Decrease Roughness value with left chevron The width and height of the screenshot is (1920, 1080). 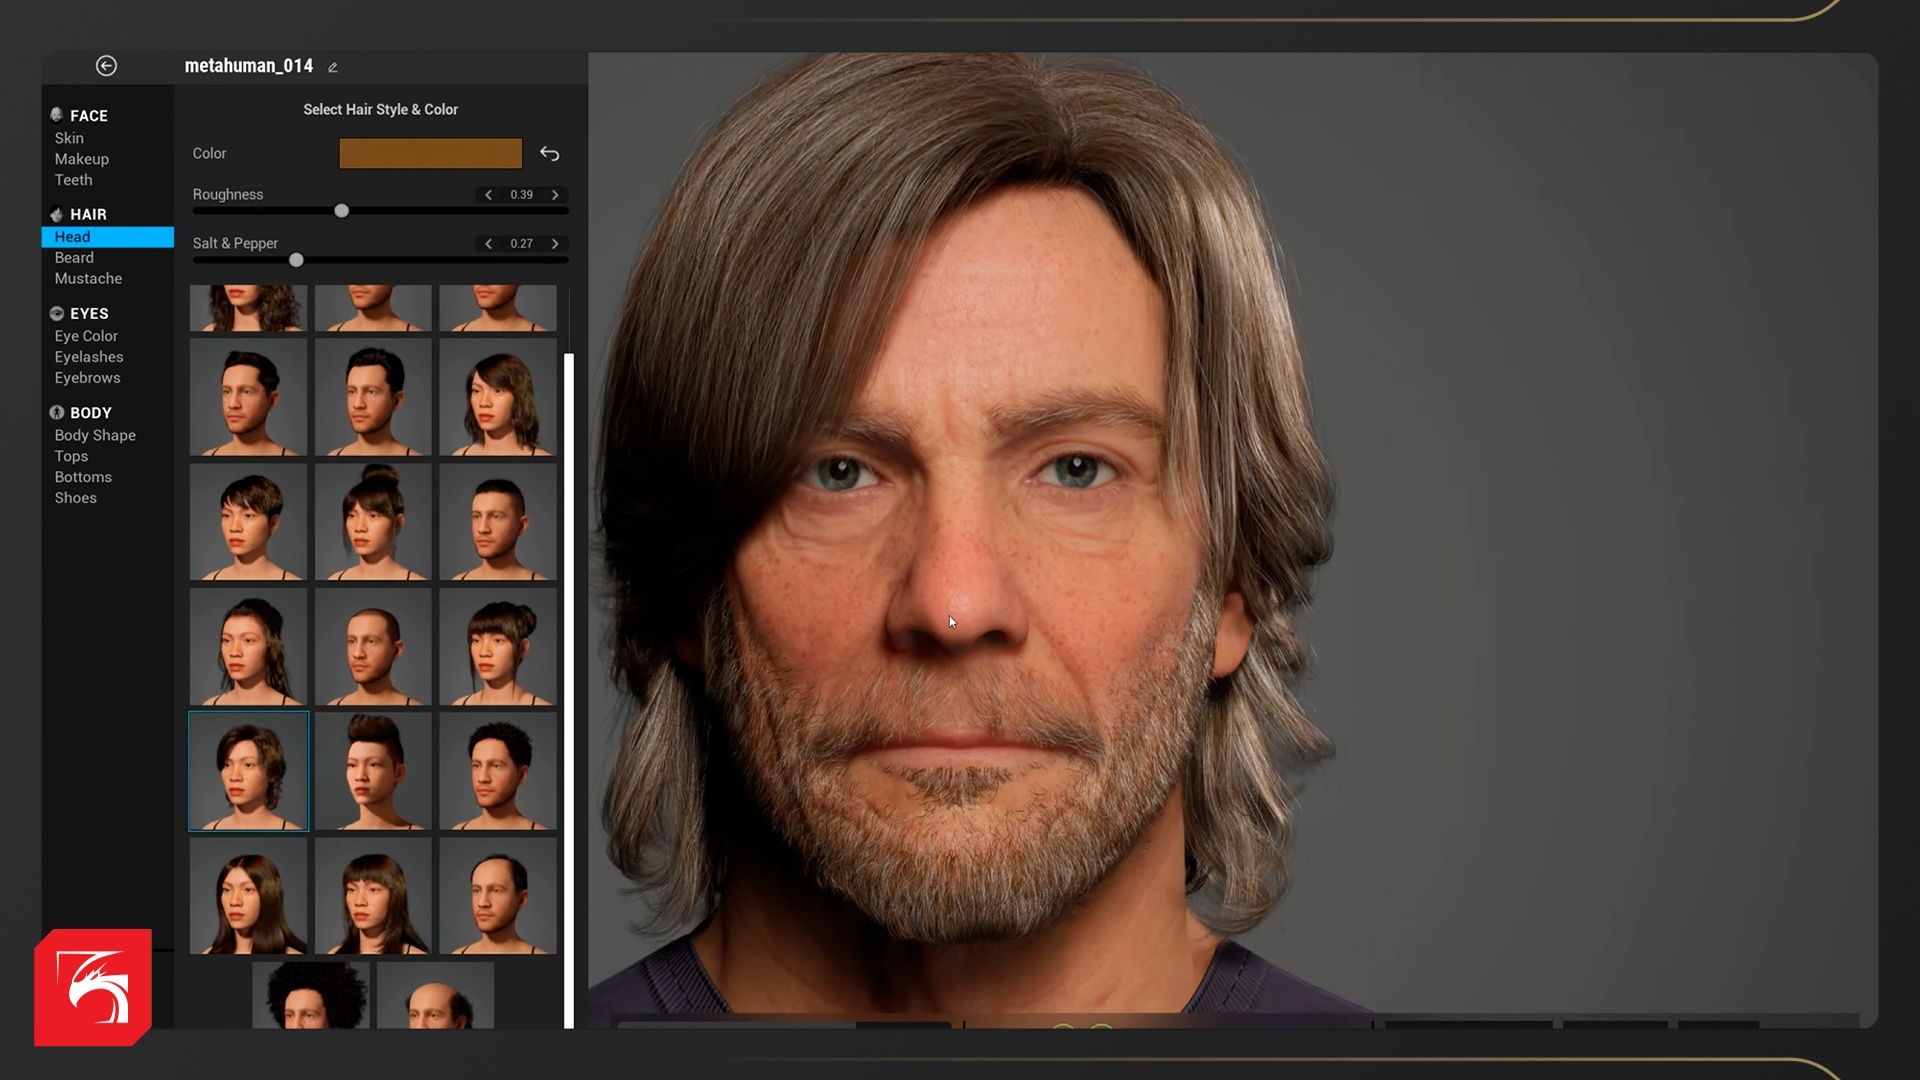coord(488,195)
